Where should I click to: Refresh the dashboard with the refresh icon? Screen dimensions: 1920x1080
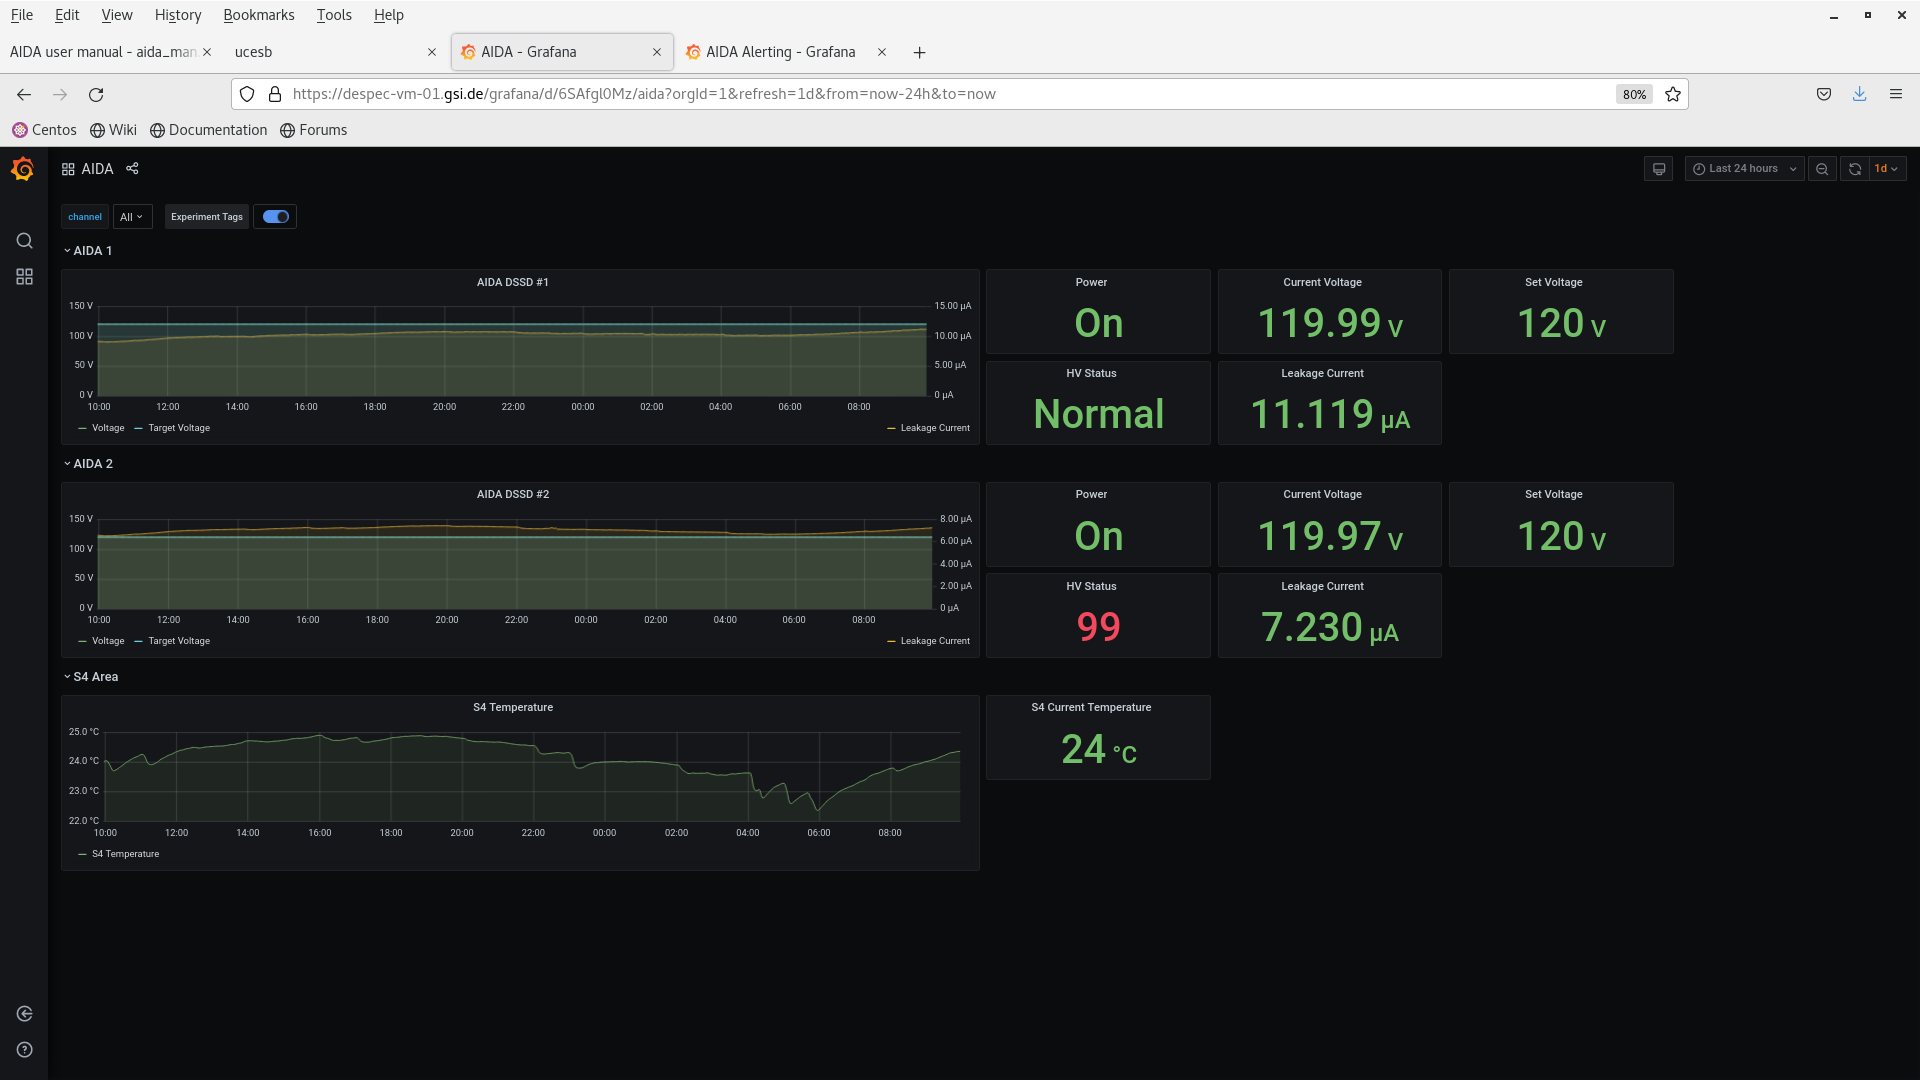pyautogui.click(x=1855, y=168)
